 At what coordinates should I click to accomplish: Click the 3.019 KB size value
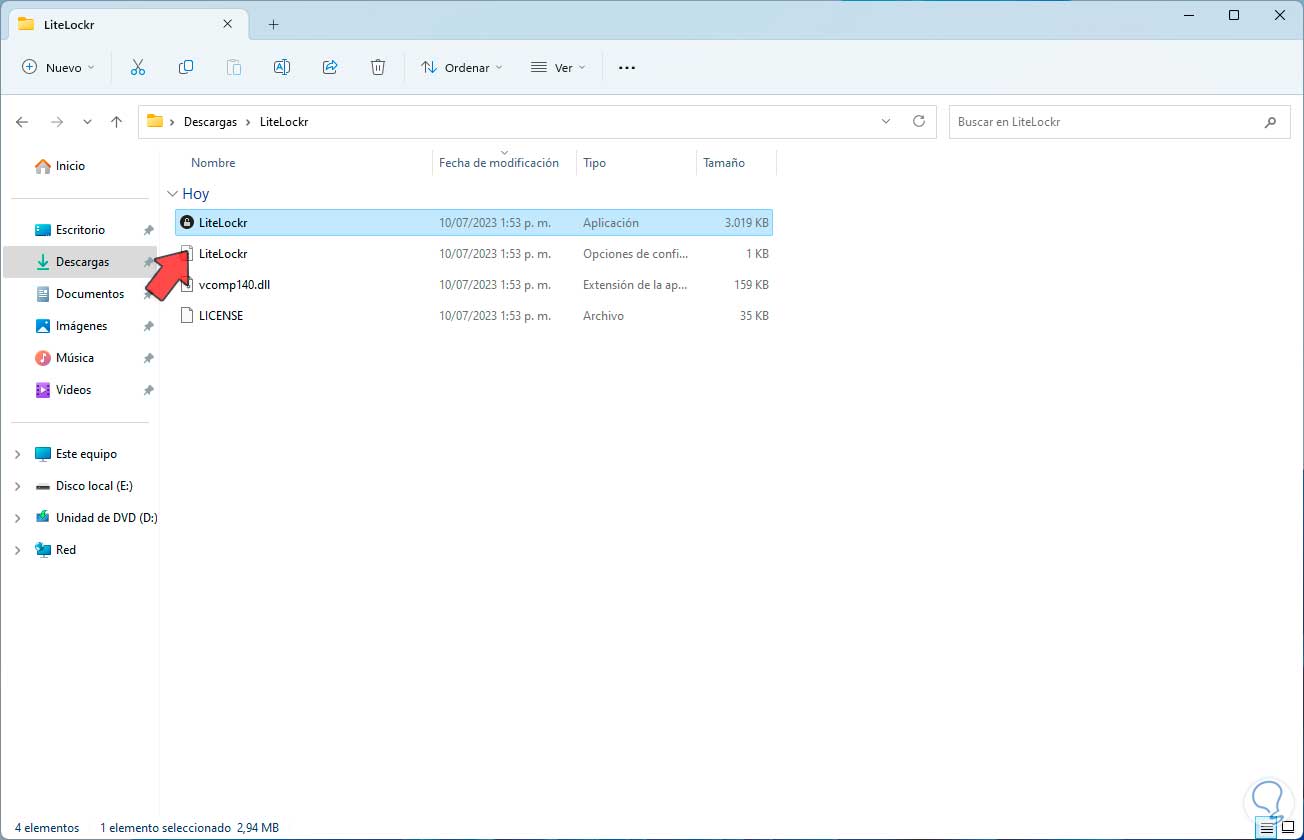click(x=747, y=223)
